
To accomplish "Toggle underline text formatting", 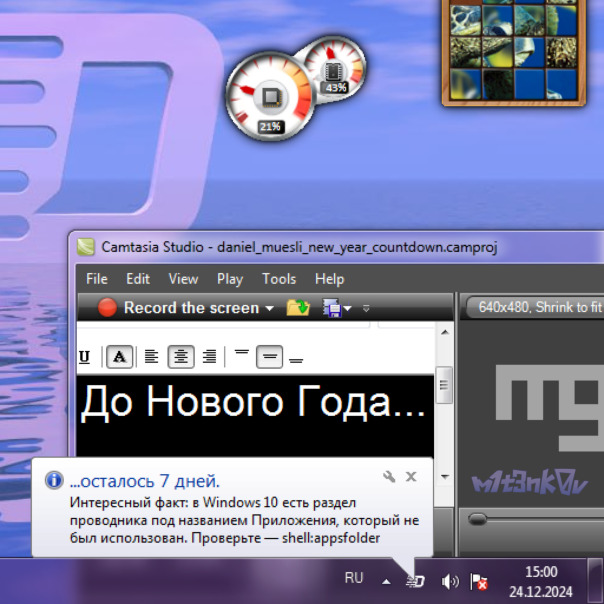I will [85, 357].
